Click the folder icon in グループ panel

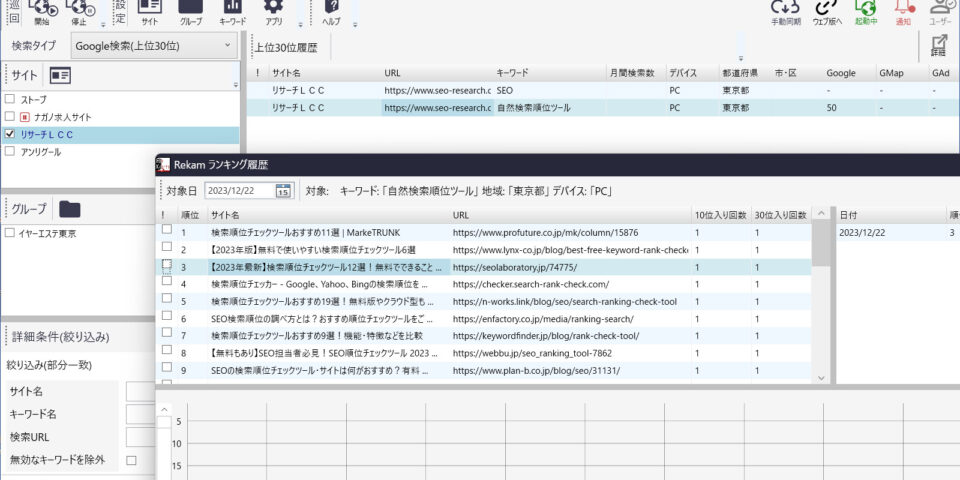70,209
